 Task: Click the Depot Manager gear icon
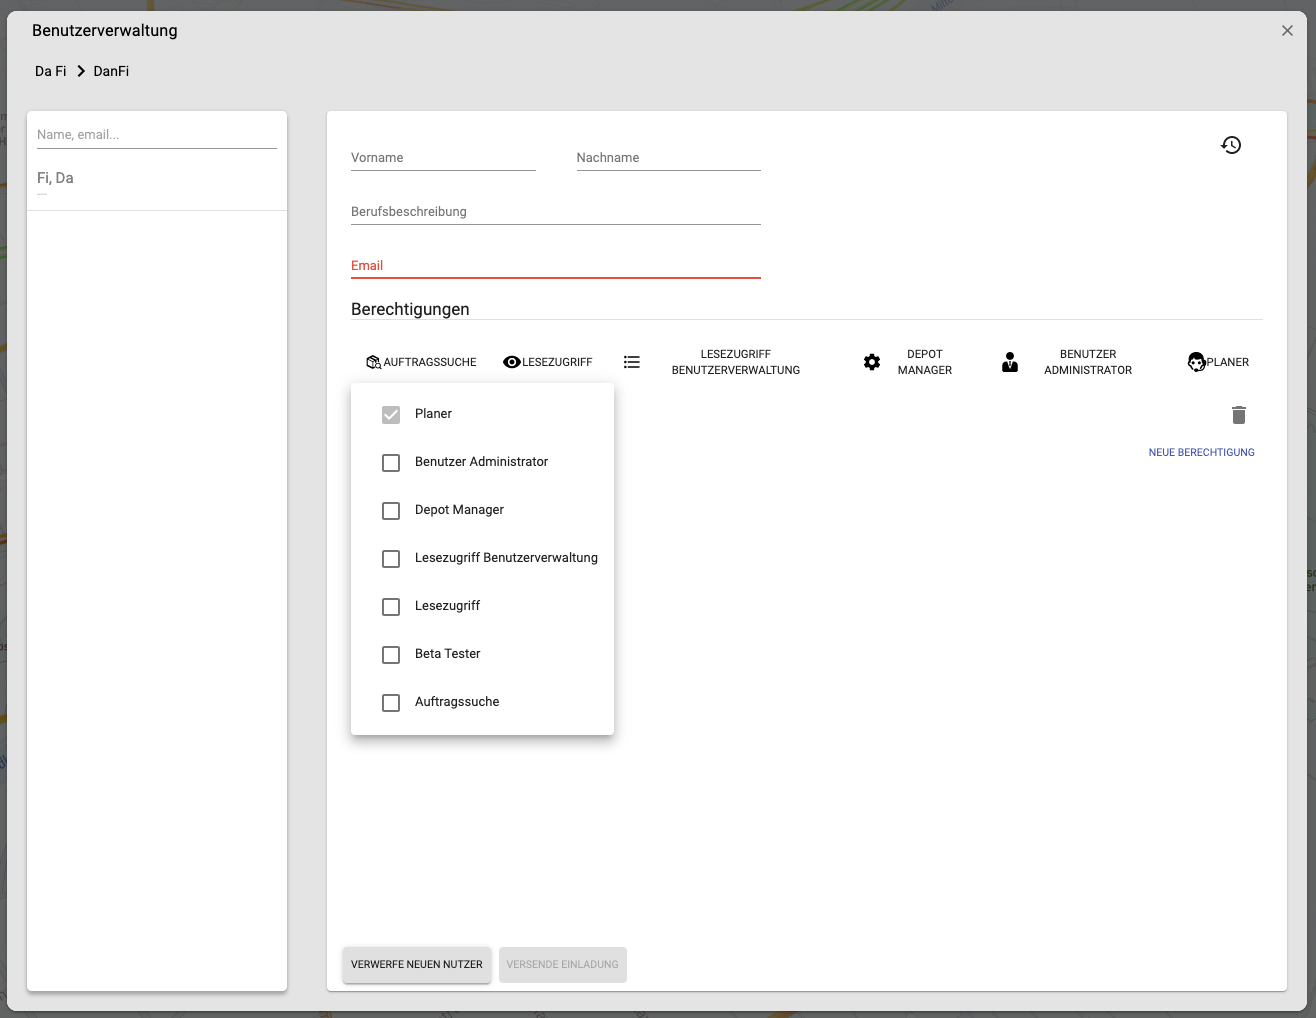pos(872,362)
